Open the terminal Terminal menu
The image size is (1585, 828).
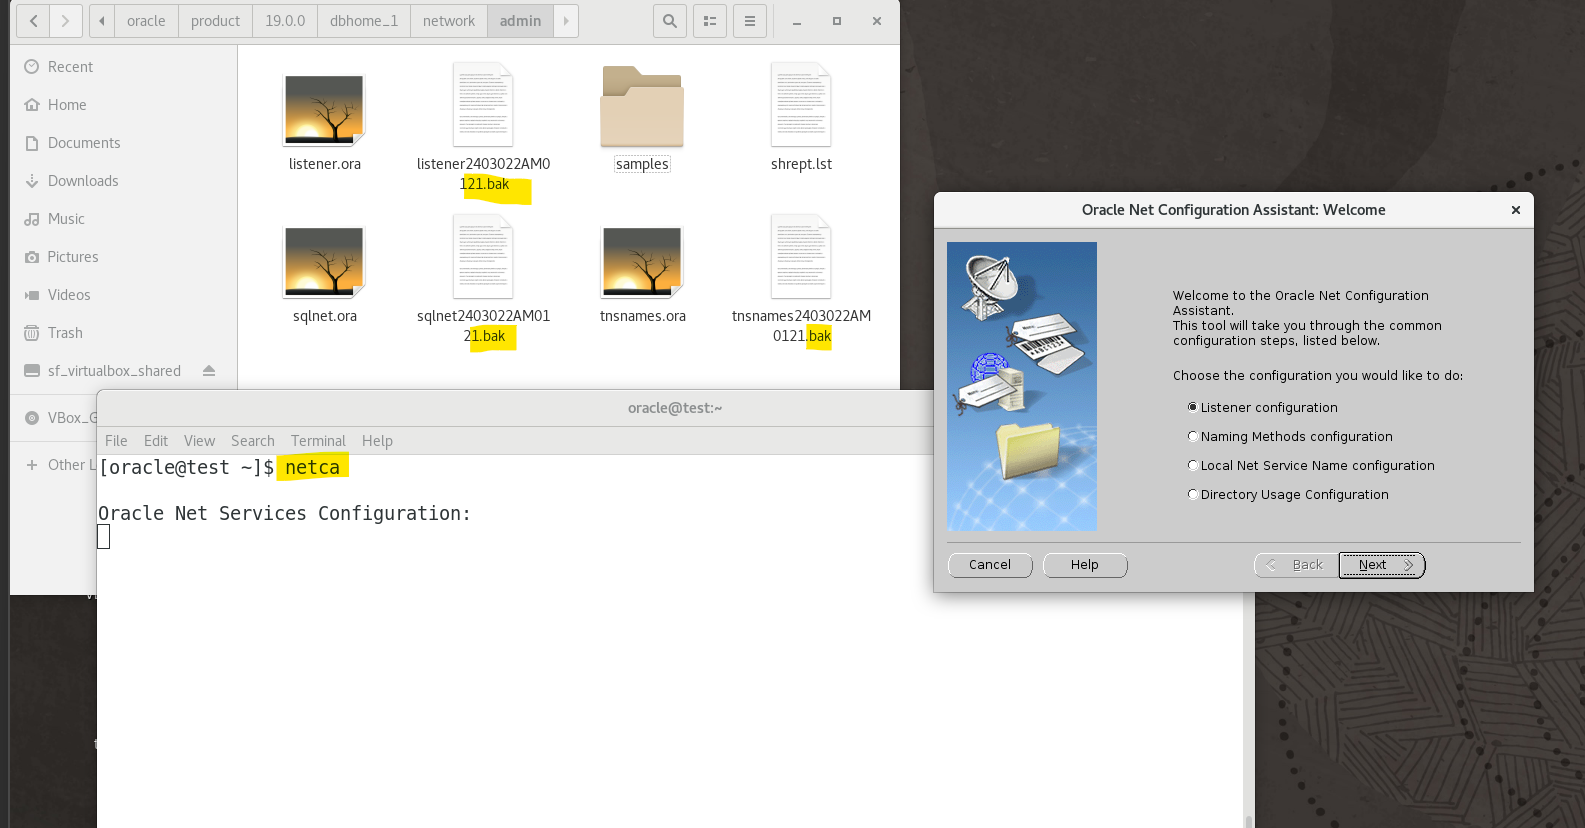pyautogui.click(x=318, y=441)
